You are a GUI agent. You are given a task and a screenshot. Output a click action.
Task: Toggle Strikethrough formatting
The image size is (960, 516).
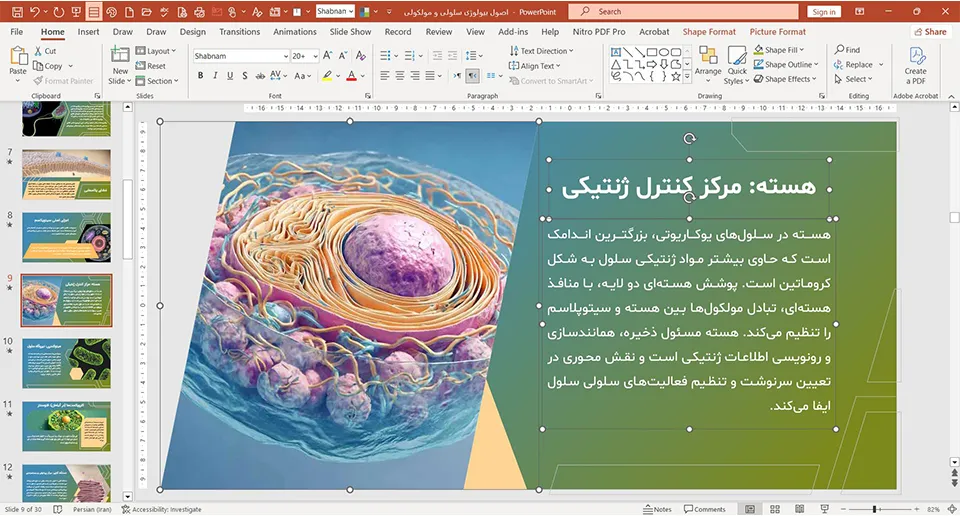point(260,75)
